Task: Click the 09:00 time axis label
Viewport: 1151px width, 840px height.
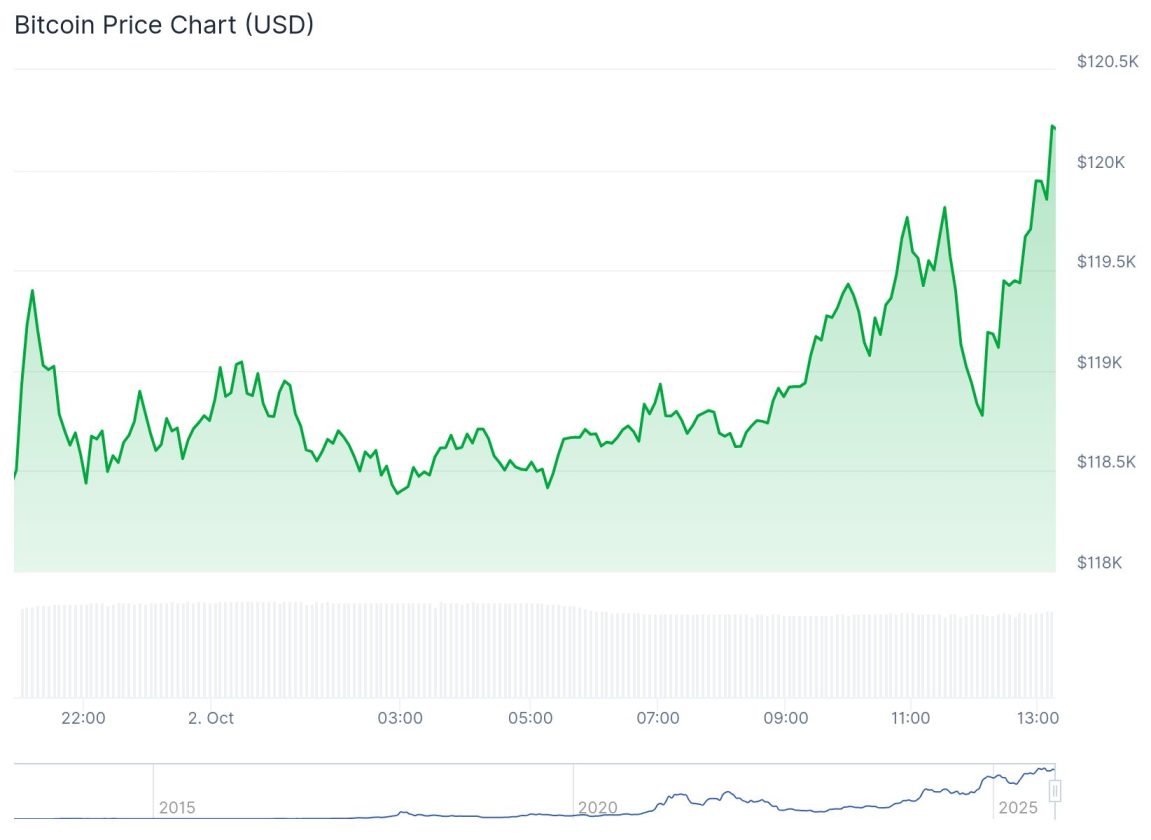Action: [786, 718]
